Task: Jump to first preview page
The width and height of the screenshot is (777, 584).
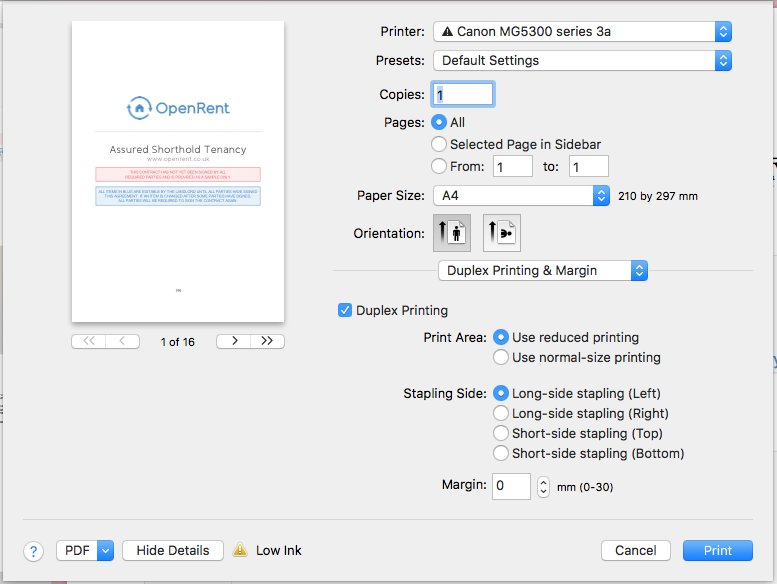Action: coord(88,341)
